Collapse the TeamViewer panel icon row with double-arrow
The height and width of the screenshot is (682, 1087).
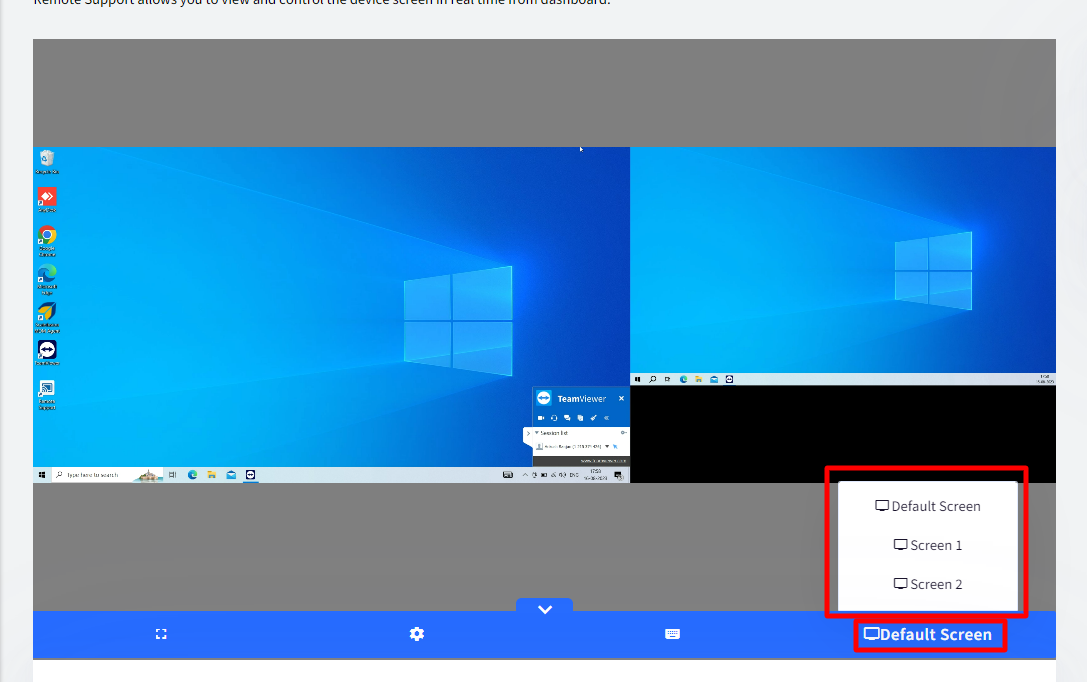(607, 418)
